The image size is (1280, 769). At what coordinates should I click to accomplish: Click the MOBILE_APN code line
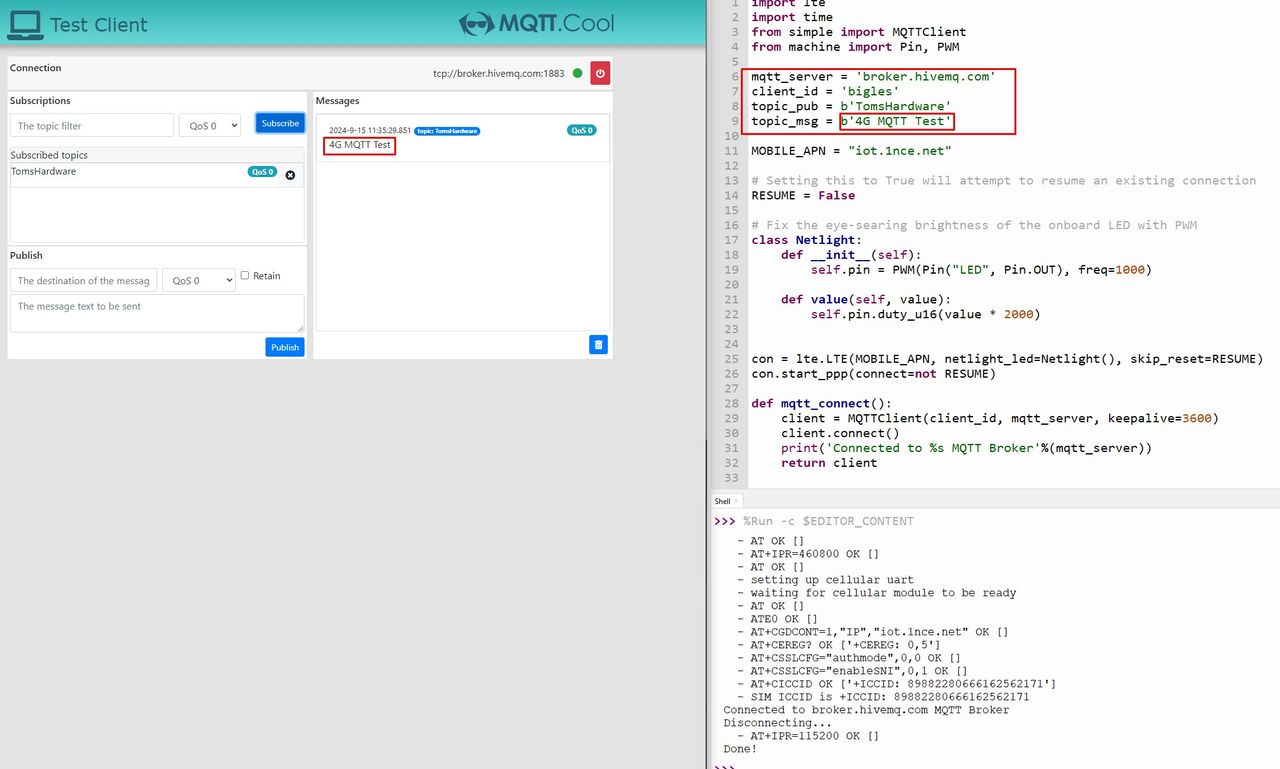(x=851, y=151)
